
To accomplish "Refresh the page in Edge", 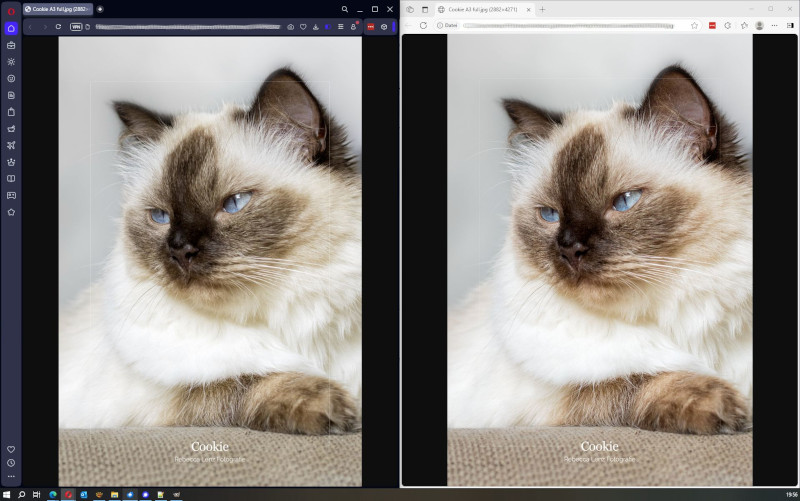I will [x=423, y=25].
